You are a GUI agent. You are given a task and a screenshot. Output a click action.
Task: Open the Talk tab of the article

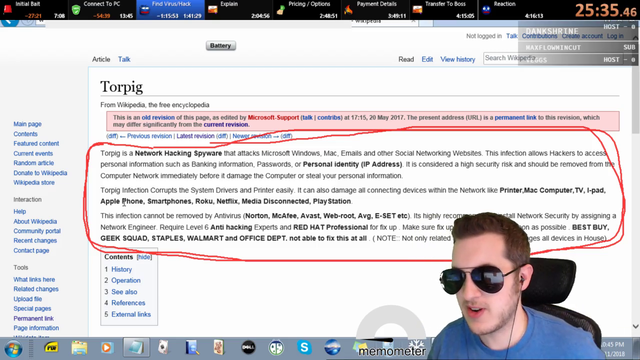coord(124,59)
